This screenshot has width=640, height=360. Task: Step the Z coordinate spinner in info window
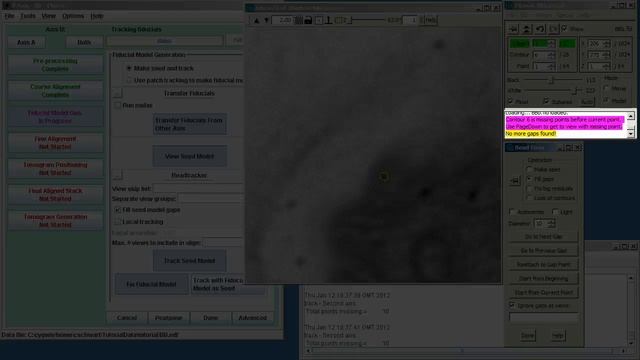pos(607,66)
